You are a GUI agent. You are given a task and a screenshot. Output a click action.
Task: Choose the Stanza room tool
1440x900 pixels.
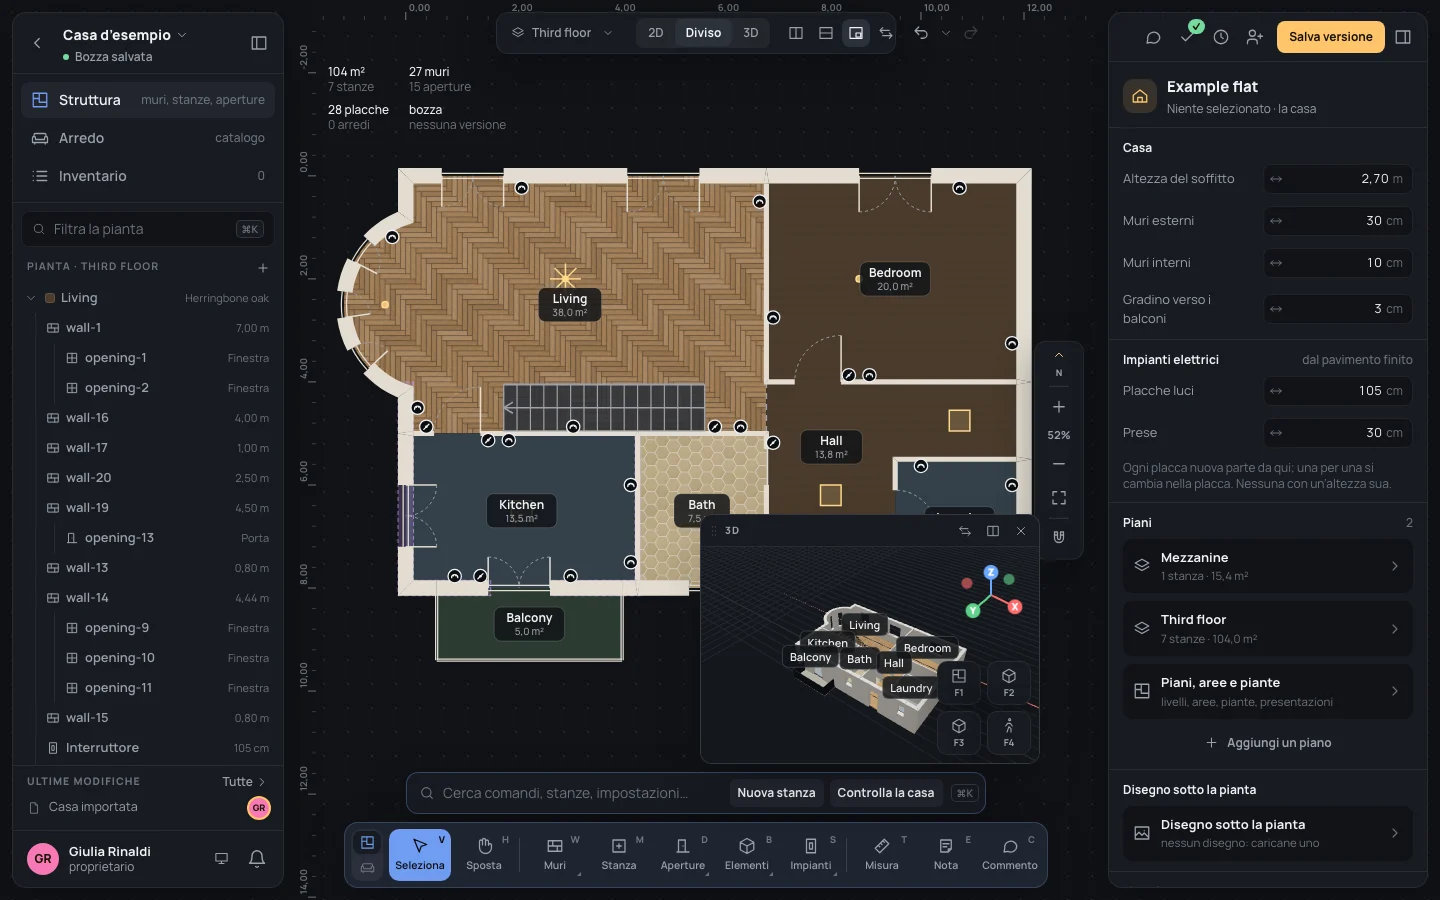pos(619,855)
